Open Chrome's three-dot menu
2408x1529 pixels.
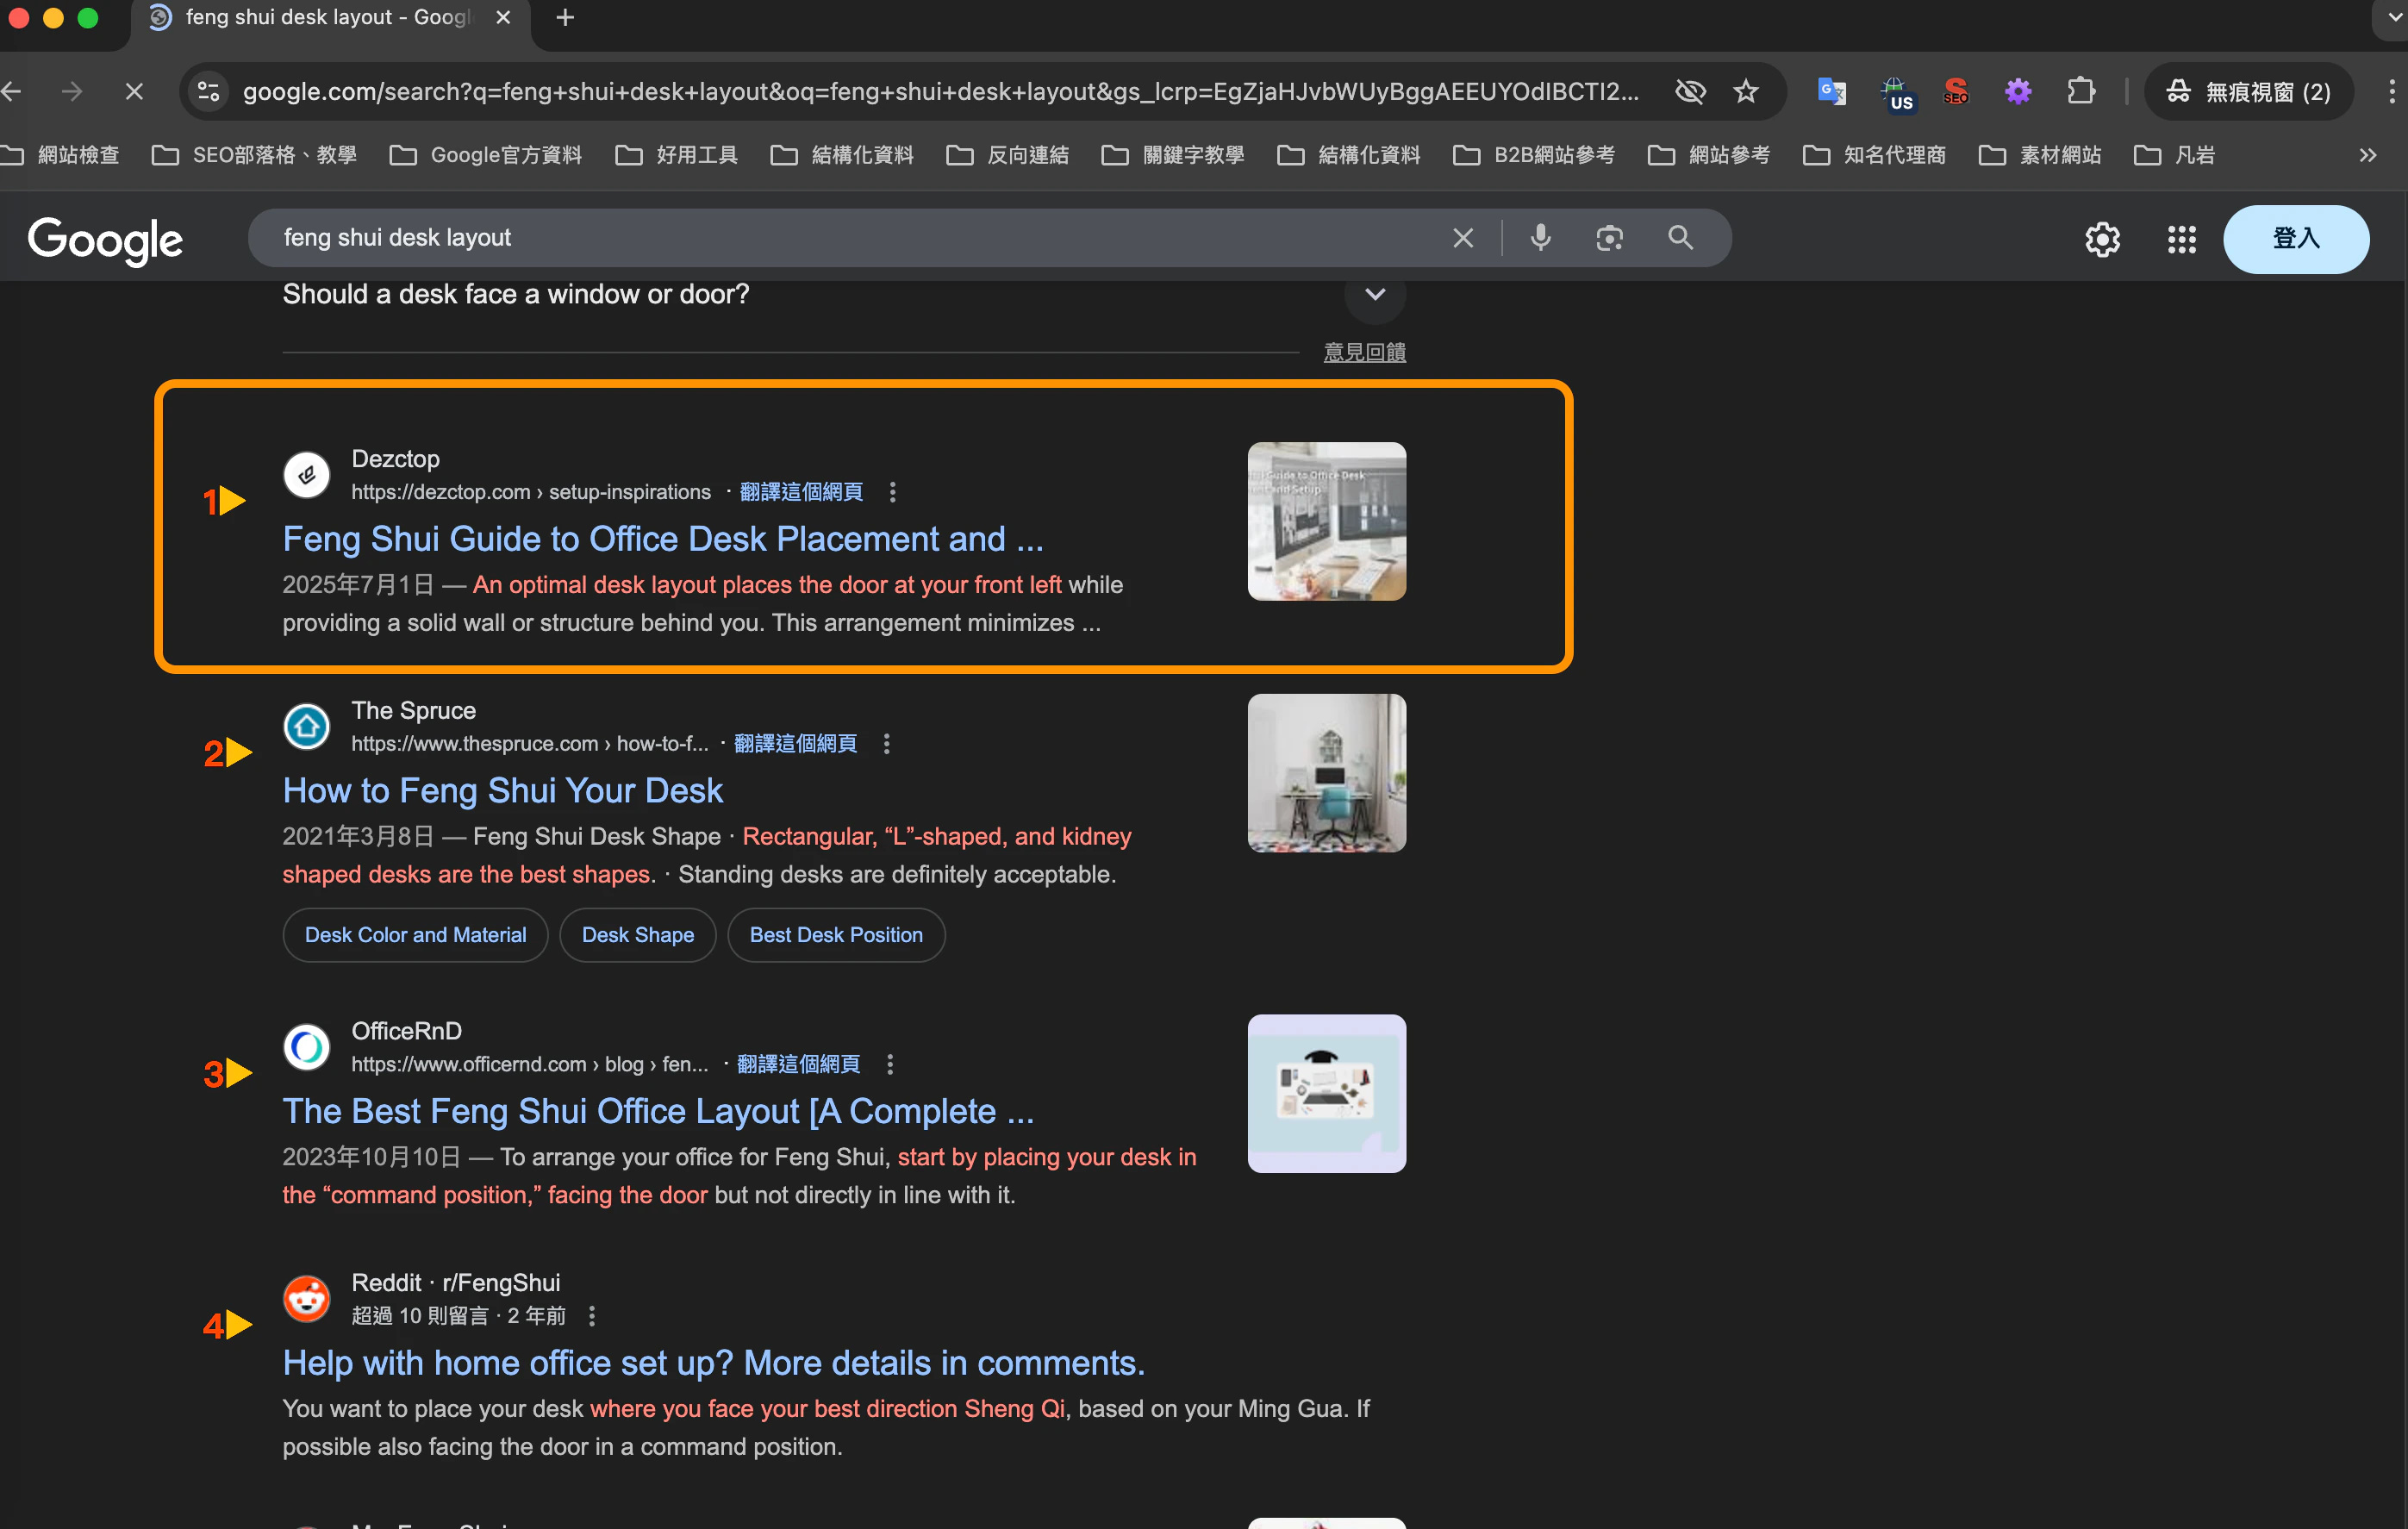point(2391,92)
